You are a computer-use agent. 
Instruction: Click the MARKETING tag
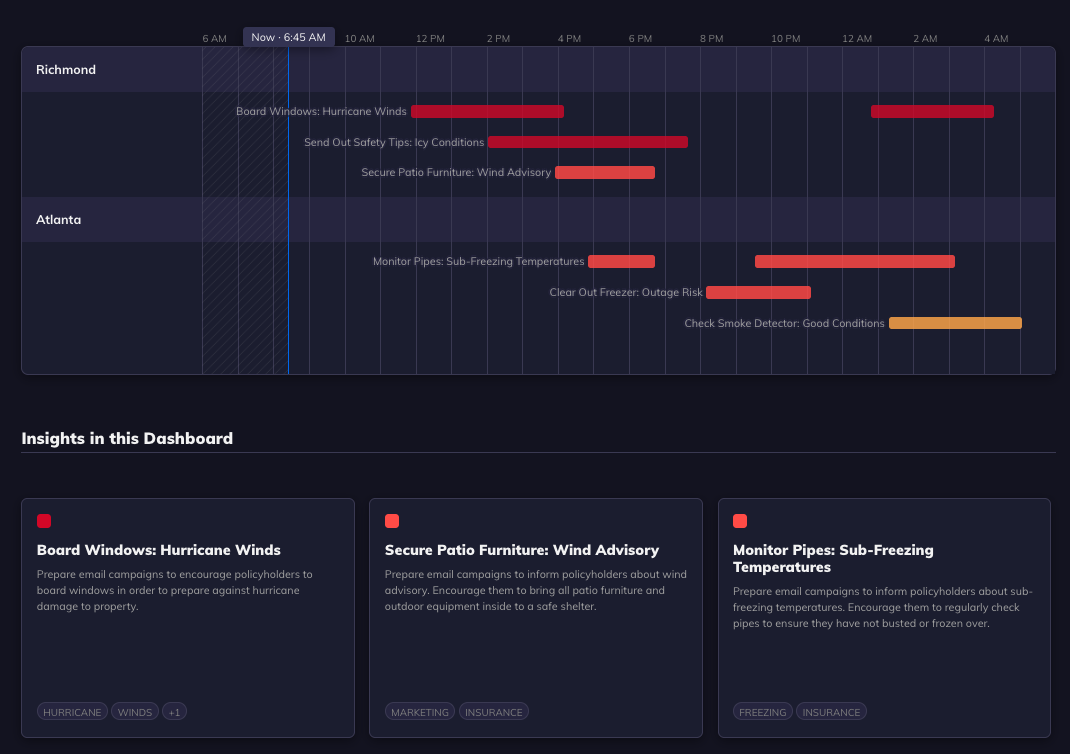(420, 712)
